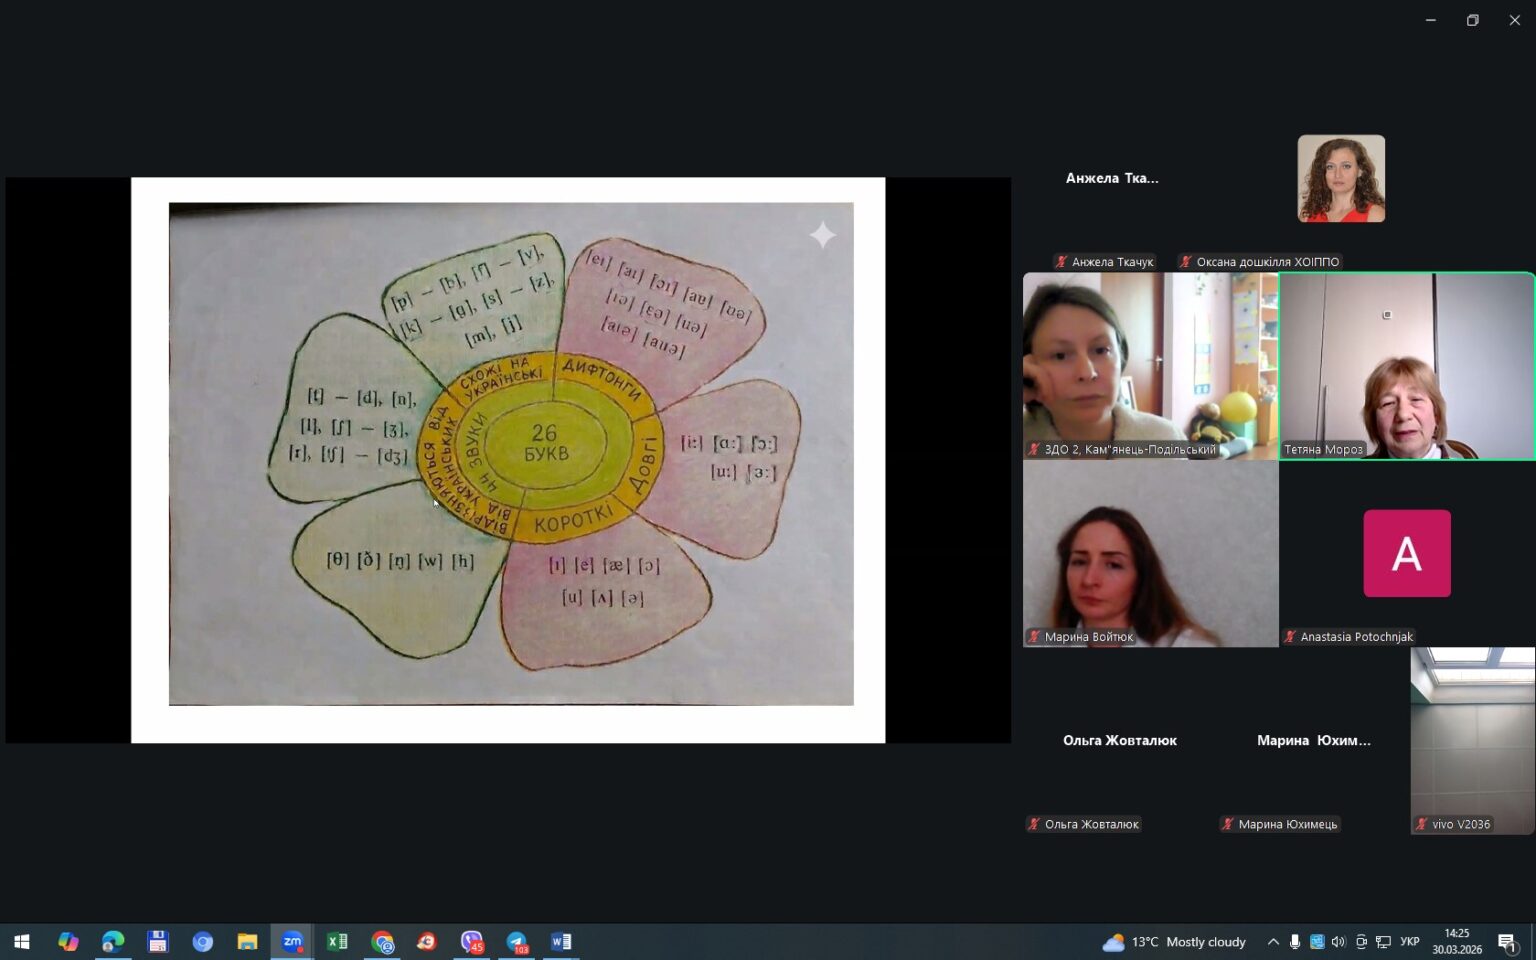The width and height of the screenshot is (1536, 960).
Task: Open the clock and calendar at 14:25
Action: (1457, 942)
